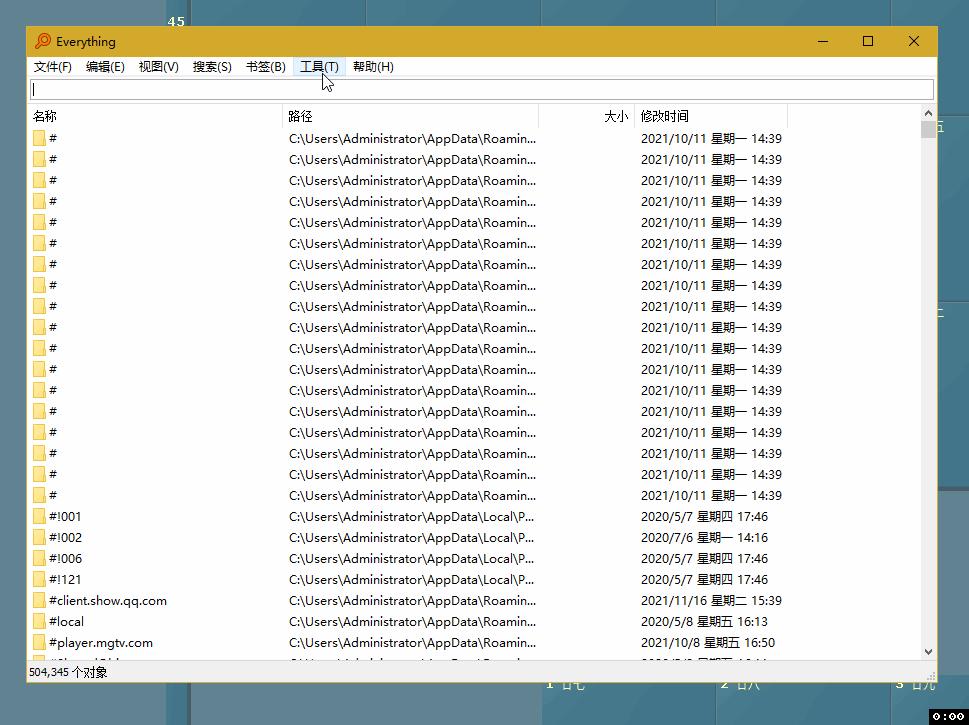The height and width of the screenshot is (725, 969).
Task: Click inside the search input box
Action: (480, 89)
